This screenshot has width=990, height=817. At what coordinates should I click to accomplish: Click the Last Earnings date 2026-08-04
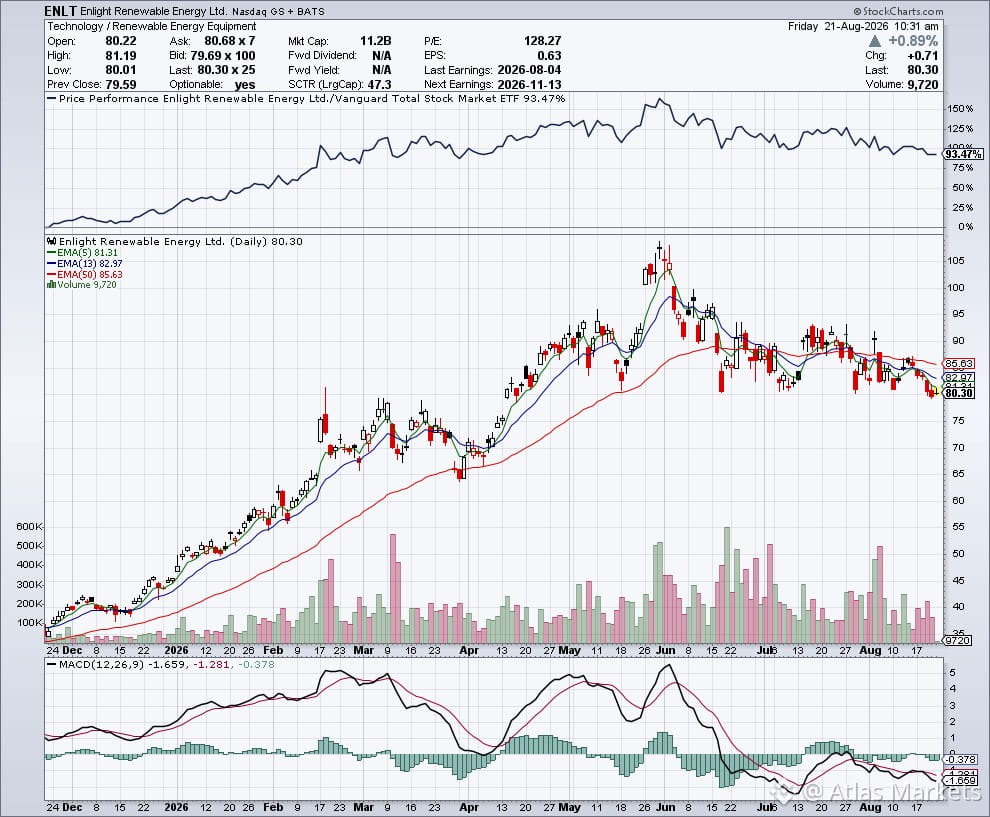click(529, 70)
